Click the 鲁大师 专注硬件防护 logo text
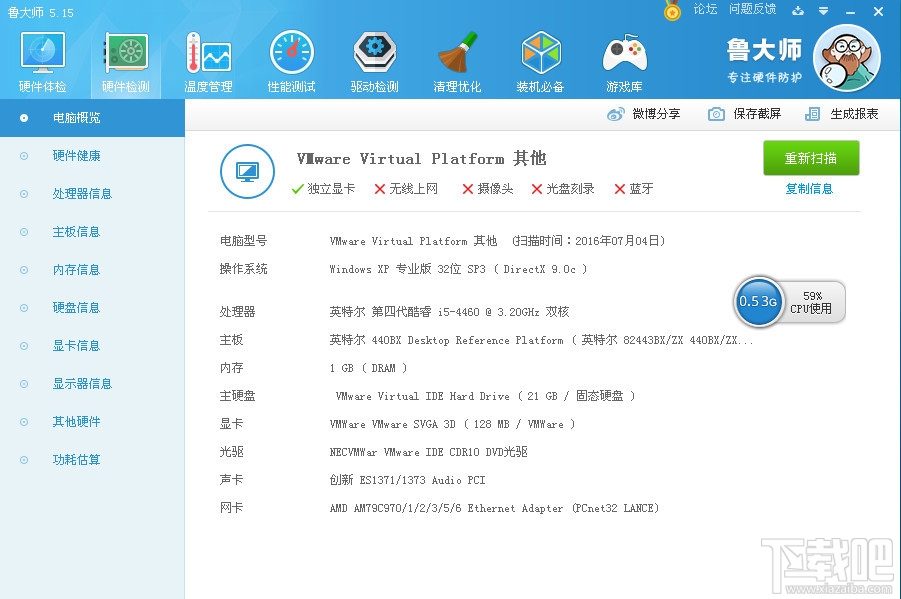This screenshot has height=599, width=901. pyautogui.click(x=764, y=60)
